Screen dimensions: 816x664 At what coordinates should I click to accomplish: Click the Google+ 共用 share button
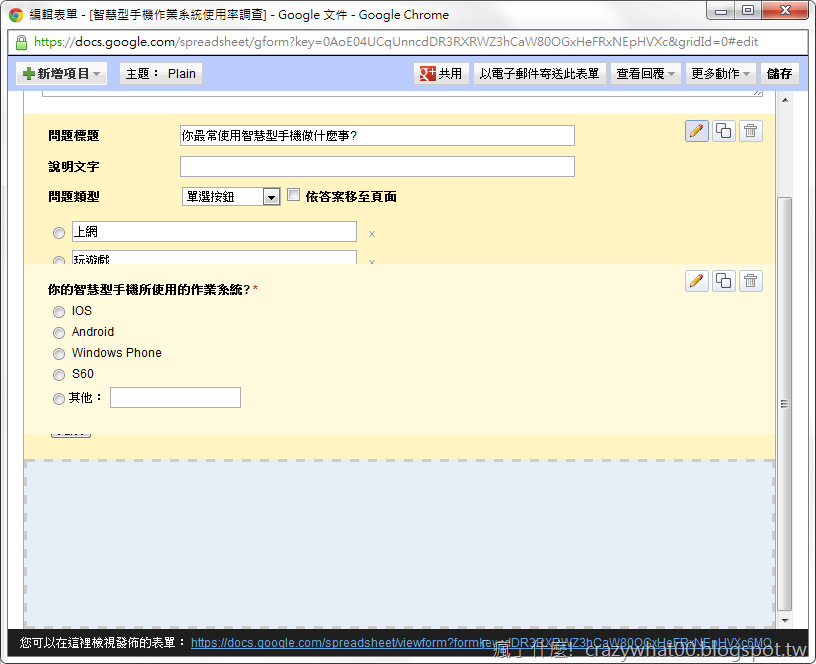441,73
